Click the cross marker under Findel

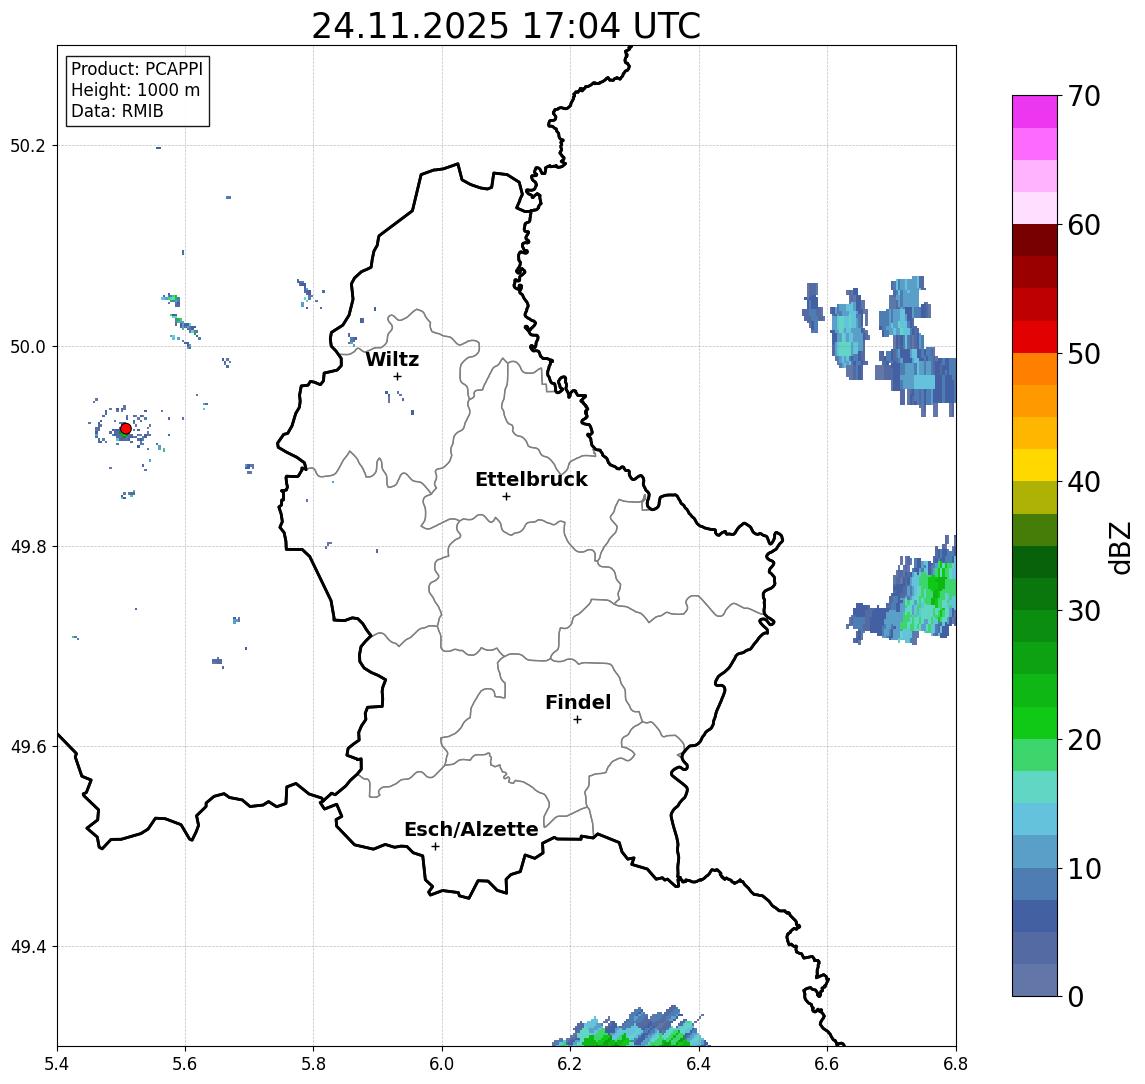pos(577,720)
